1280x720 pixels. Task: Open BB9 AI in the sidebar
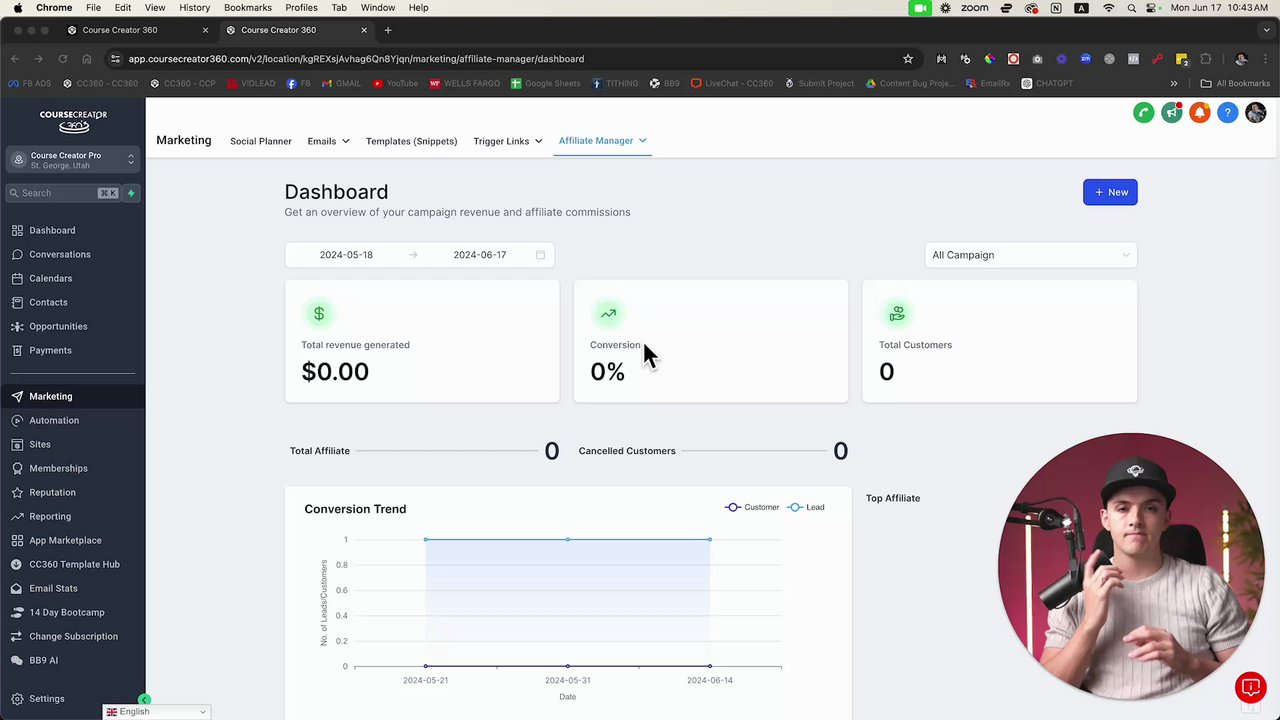tap(43, 660)
